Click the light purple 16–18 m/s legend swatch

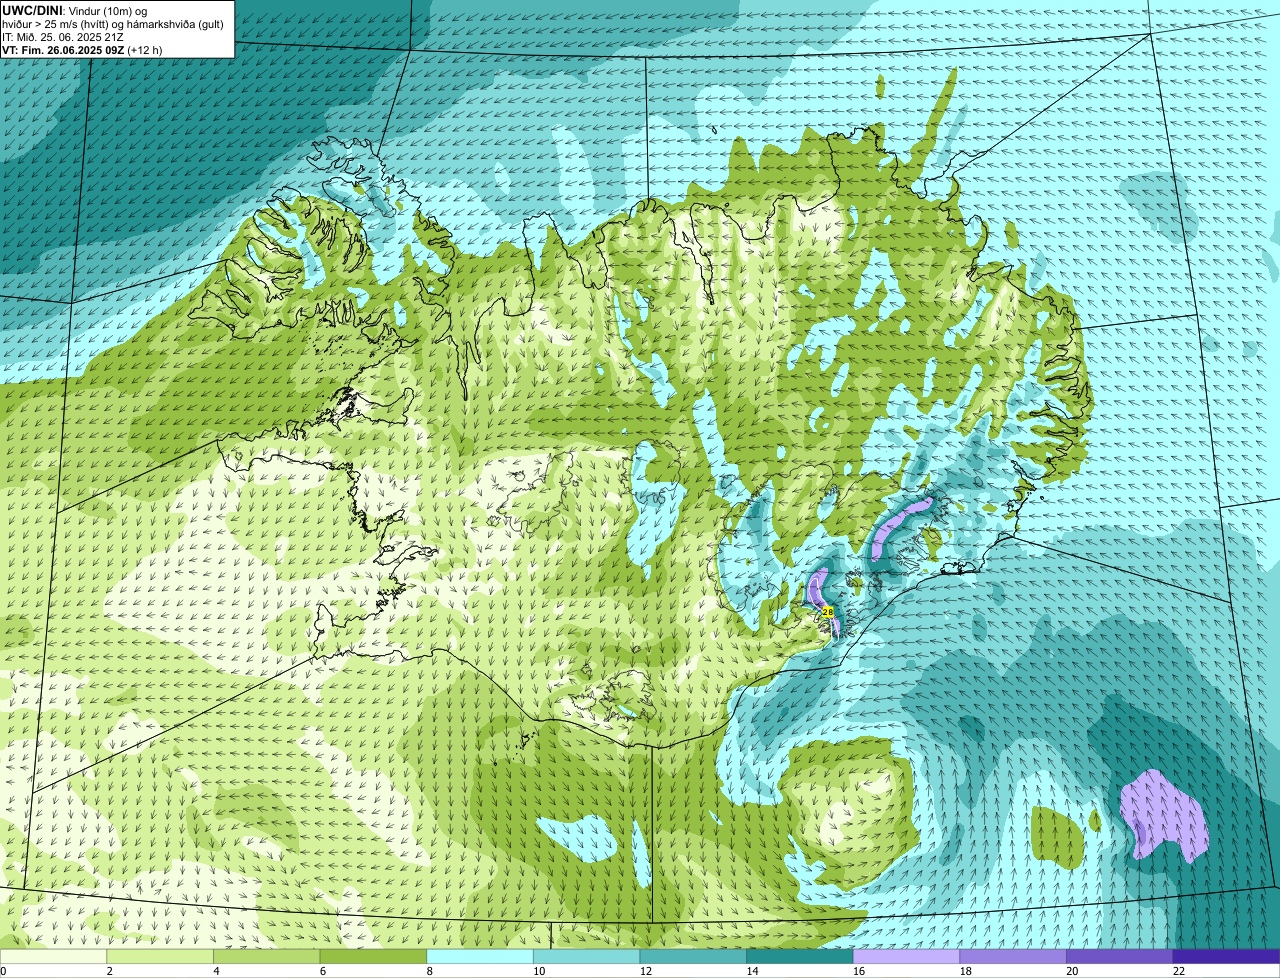point(906,956)
